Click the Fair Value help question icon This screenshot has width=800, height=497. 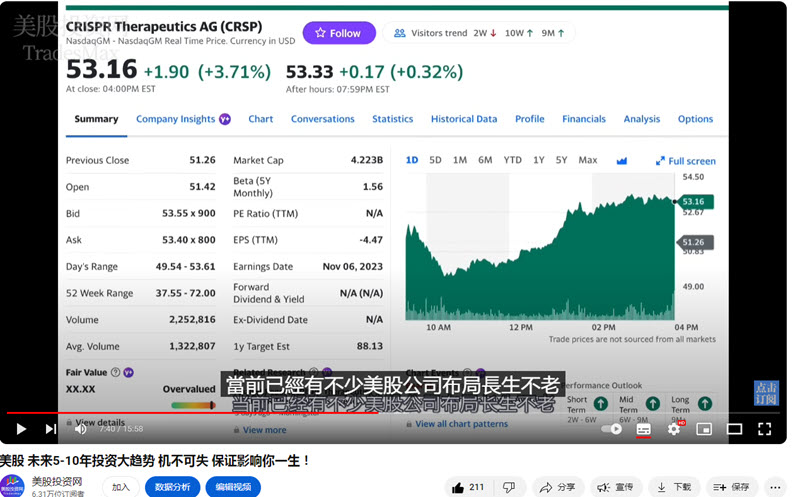pyautogui.click(x=116, y=372)
